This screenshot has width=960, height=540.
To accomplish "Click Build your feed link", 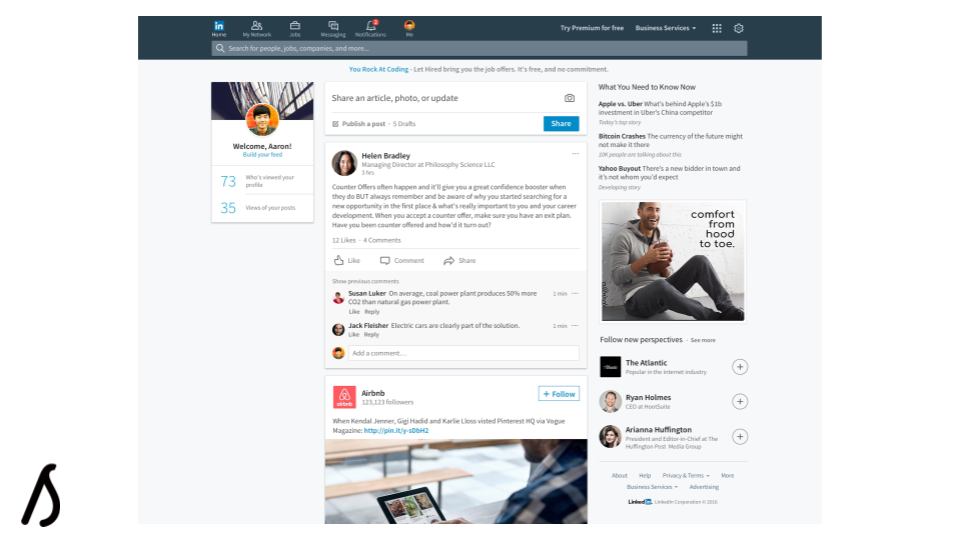I will [x=262, y=155].
